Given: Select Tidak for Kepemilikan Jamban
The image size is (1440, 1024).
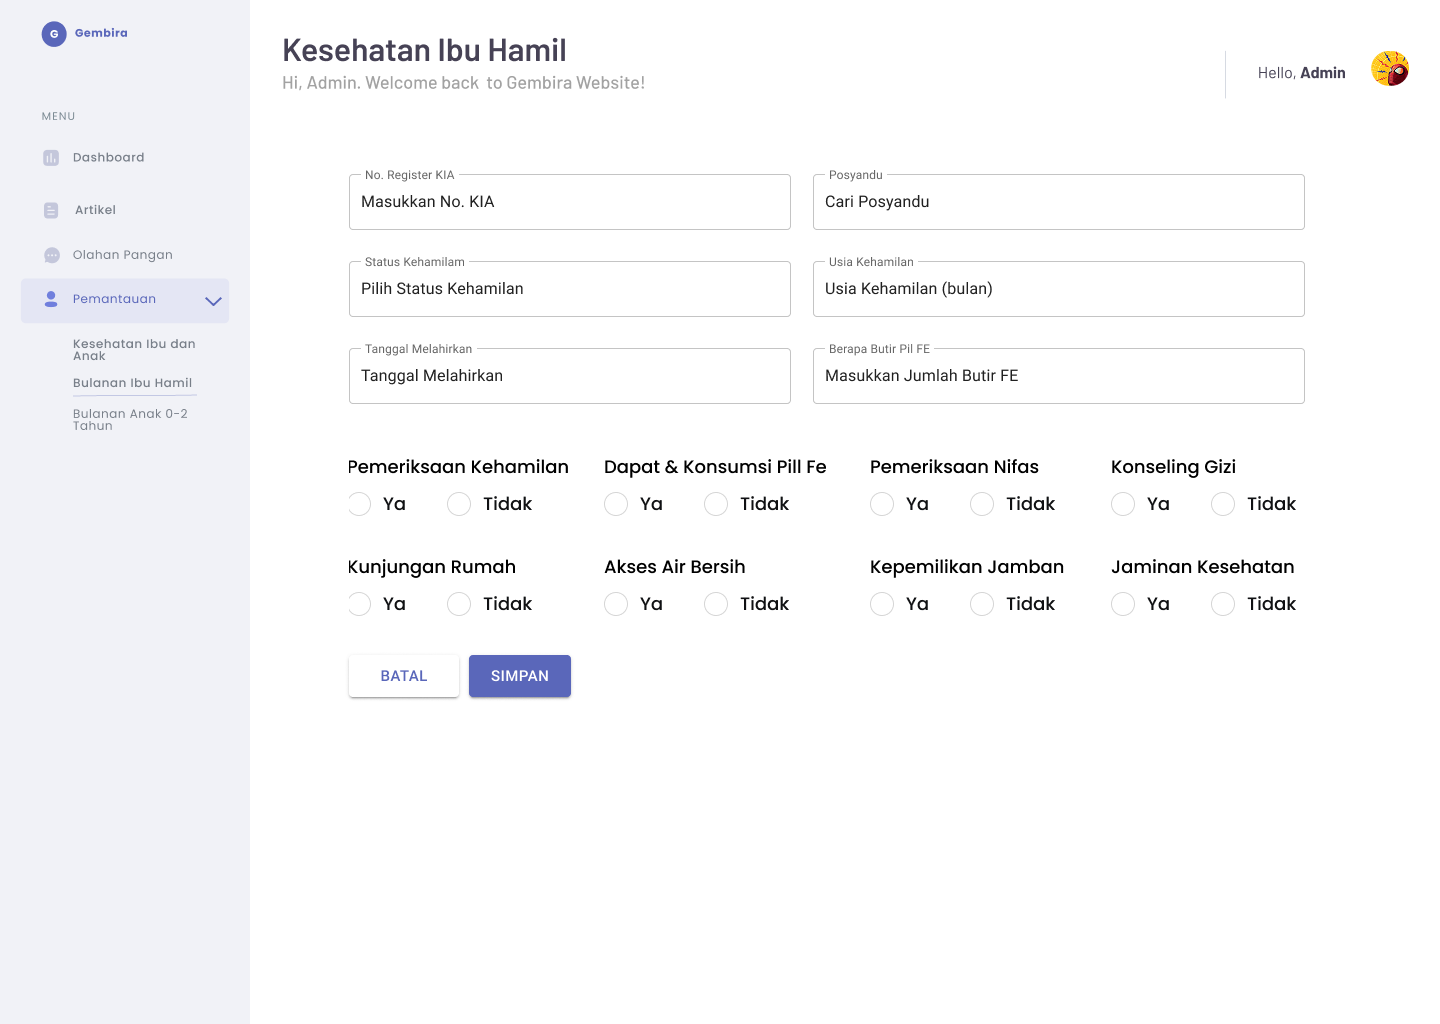Looking at the screenshot, I should click(982, 604).
